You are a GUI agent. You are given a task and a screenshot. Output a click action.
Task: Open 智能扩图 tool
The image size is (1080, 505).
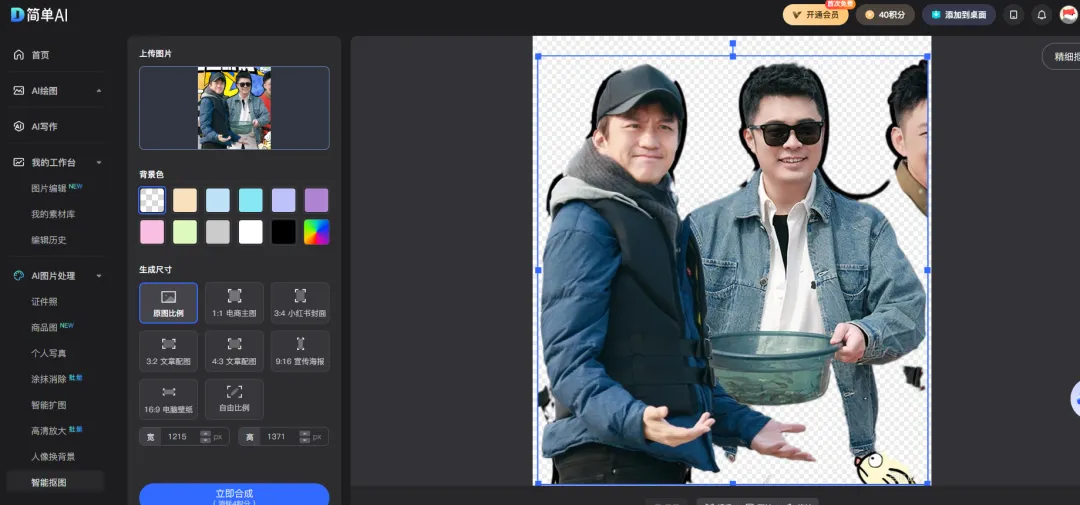pos(49,405)
